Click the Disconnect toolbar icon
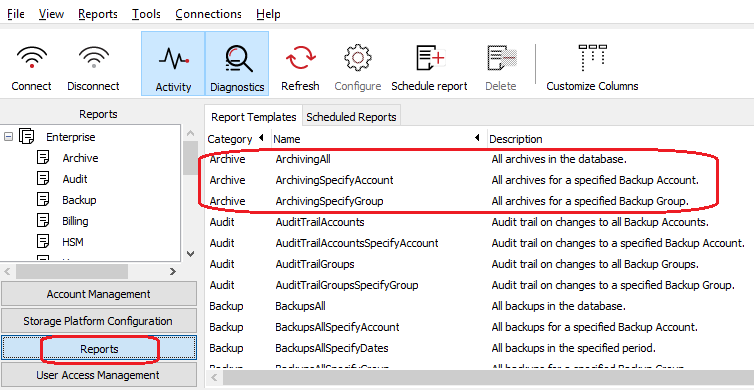The image size is (754, 390). (x=93, y=58)
